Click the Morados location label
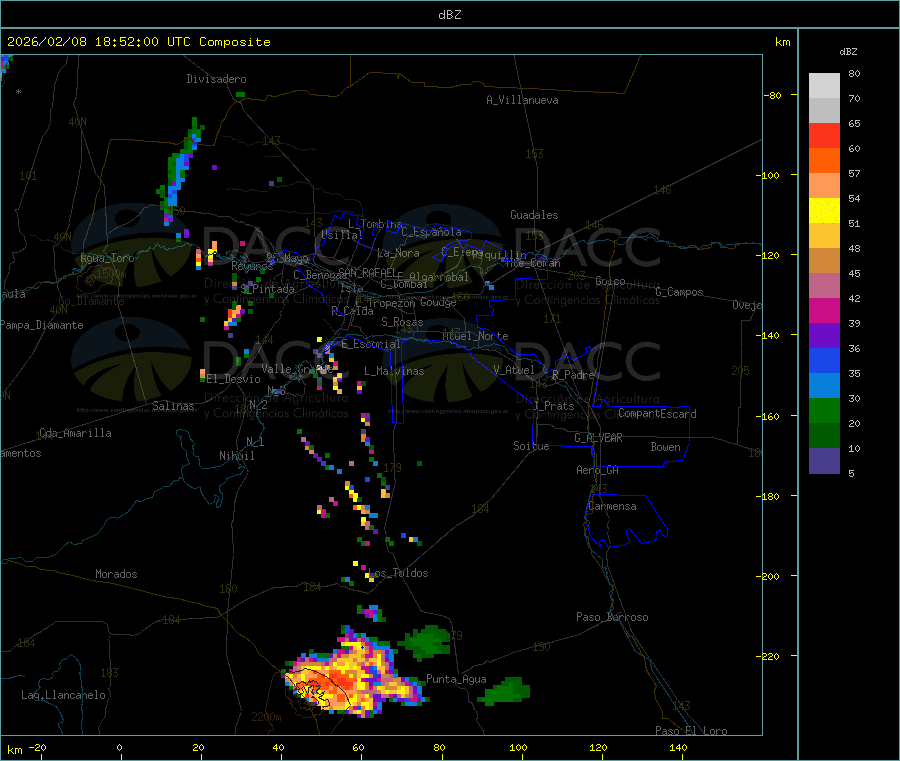Screen dimensions: 900x761 pos(116,574)
